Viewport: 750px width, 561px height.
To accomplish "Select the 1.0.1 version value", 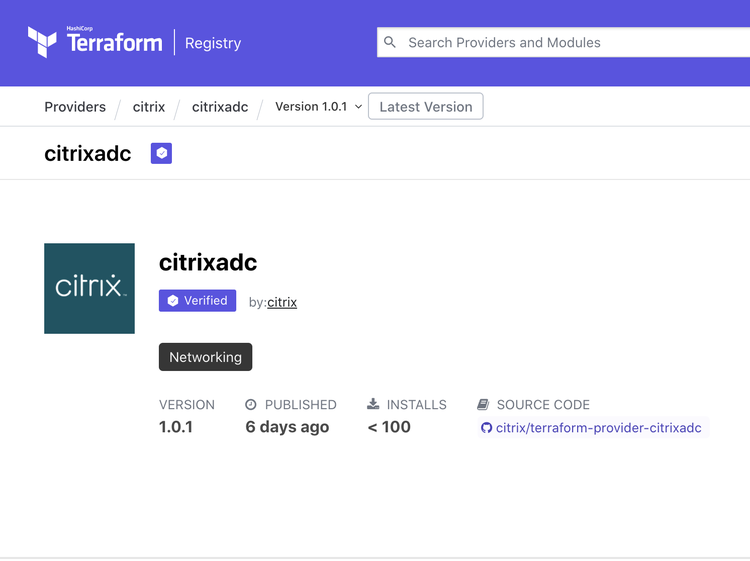I will (176, 427).
